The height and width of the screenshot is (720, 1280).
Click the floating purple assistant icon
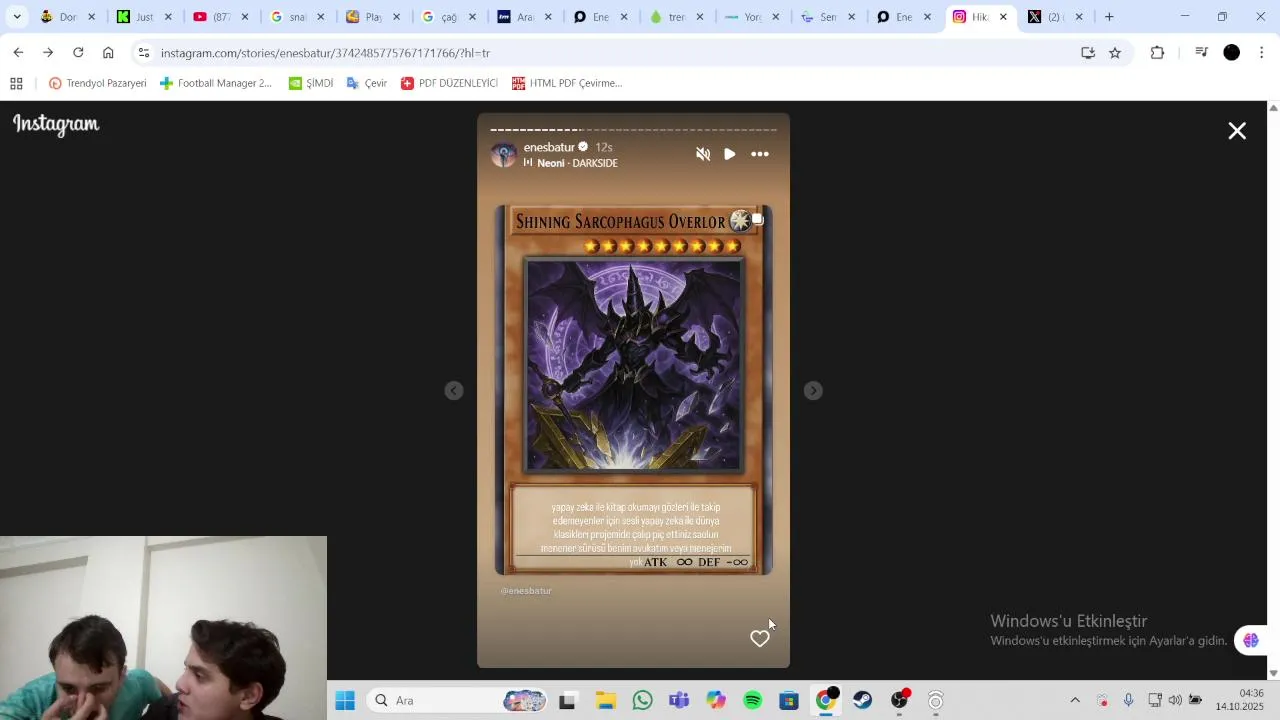point(1251,641)
